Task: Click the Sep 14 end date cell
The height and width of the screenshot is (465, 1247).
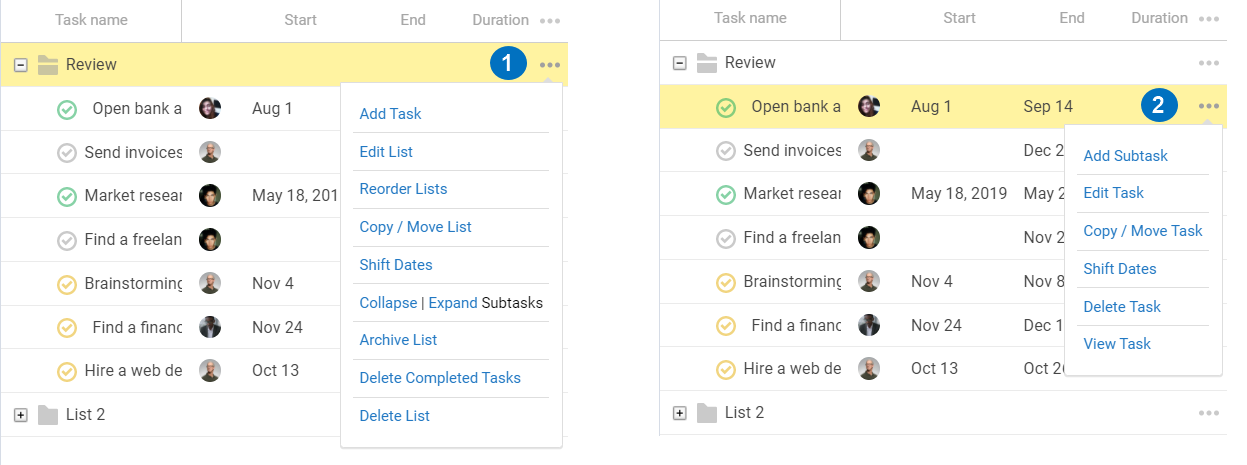Action: pos(1048,107)
